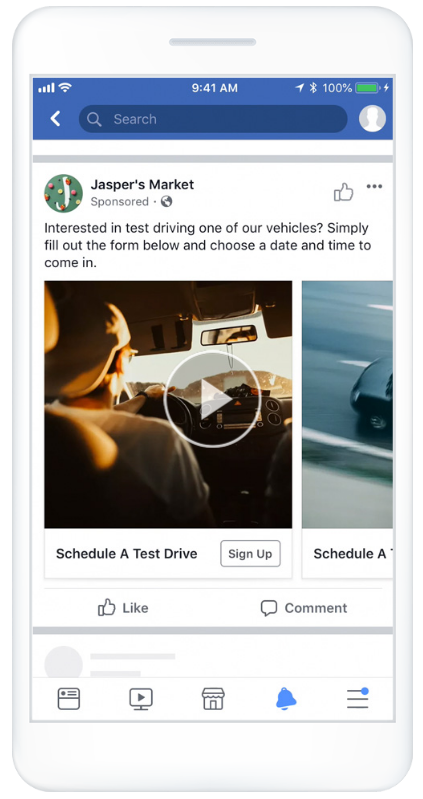
Task: Play the test drive video
Action: tap(213, 399)
